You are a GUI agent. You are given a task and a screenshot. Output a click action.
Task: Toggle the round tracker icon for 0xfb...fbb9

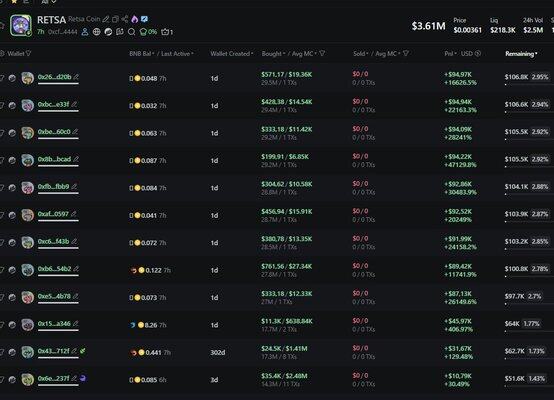point(12,188)
